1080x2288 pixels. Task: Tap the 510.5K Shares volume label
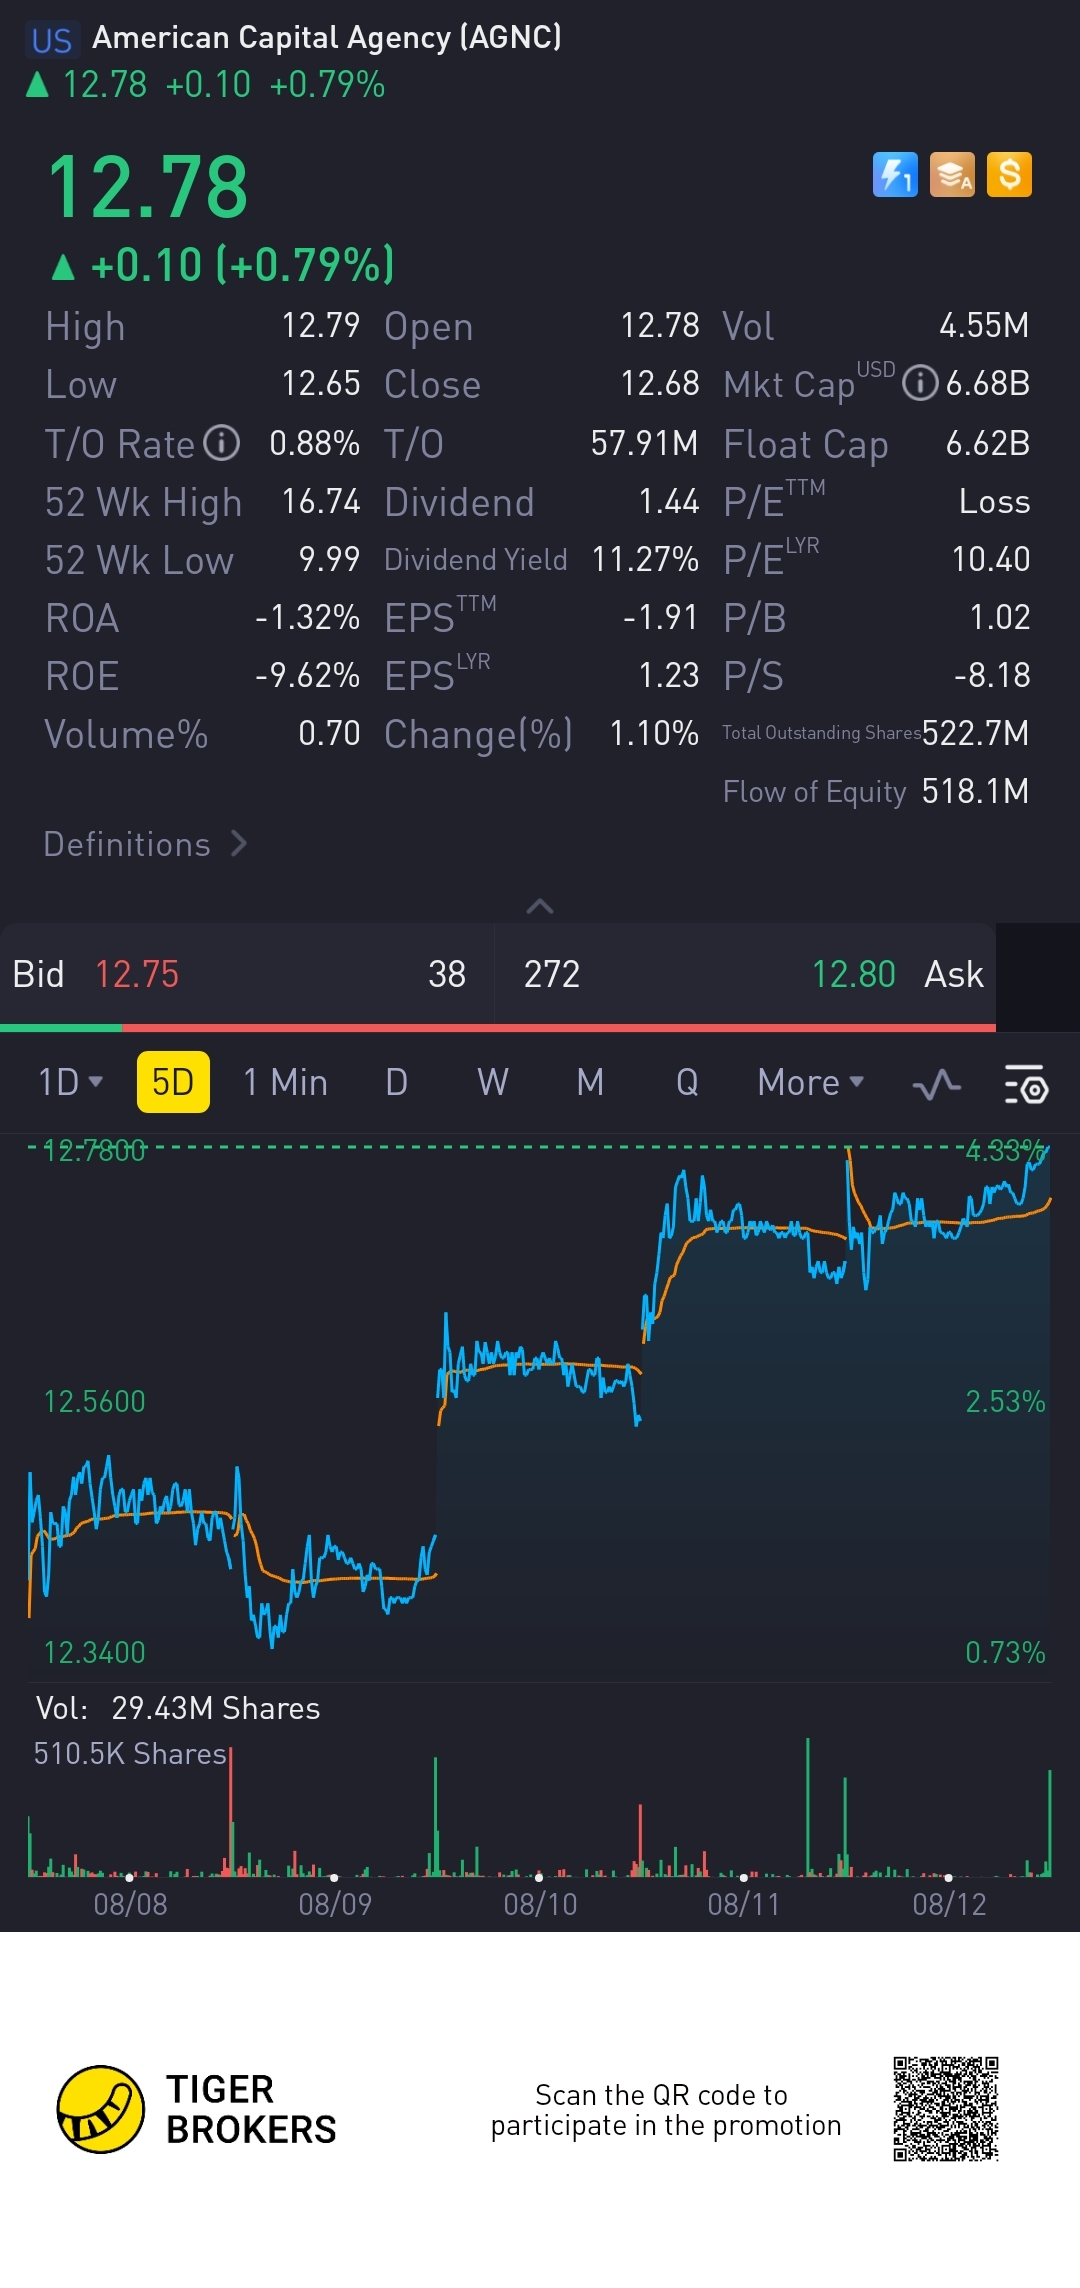click(x=130, y=1754)
